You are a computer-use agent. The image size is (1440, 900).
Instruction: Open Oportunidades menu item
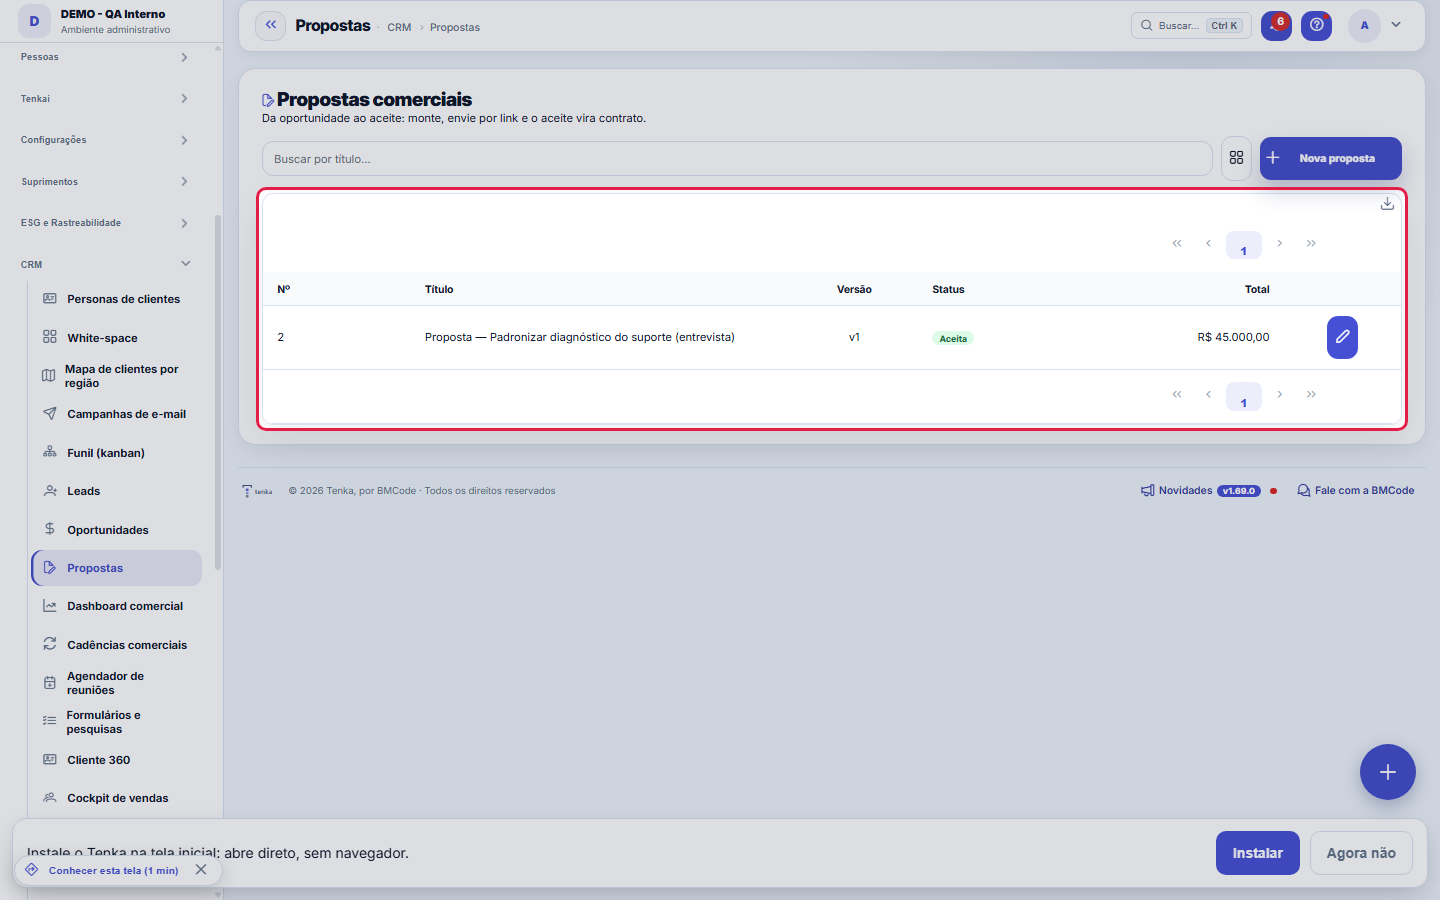tap(117, 530)
